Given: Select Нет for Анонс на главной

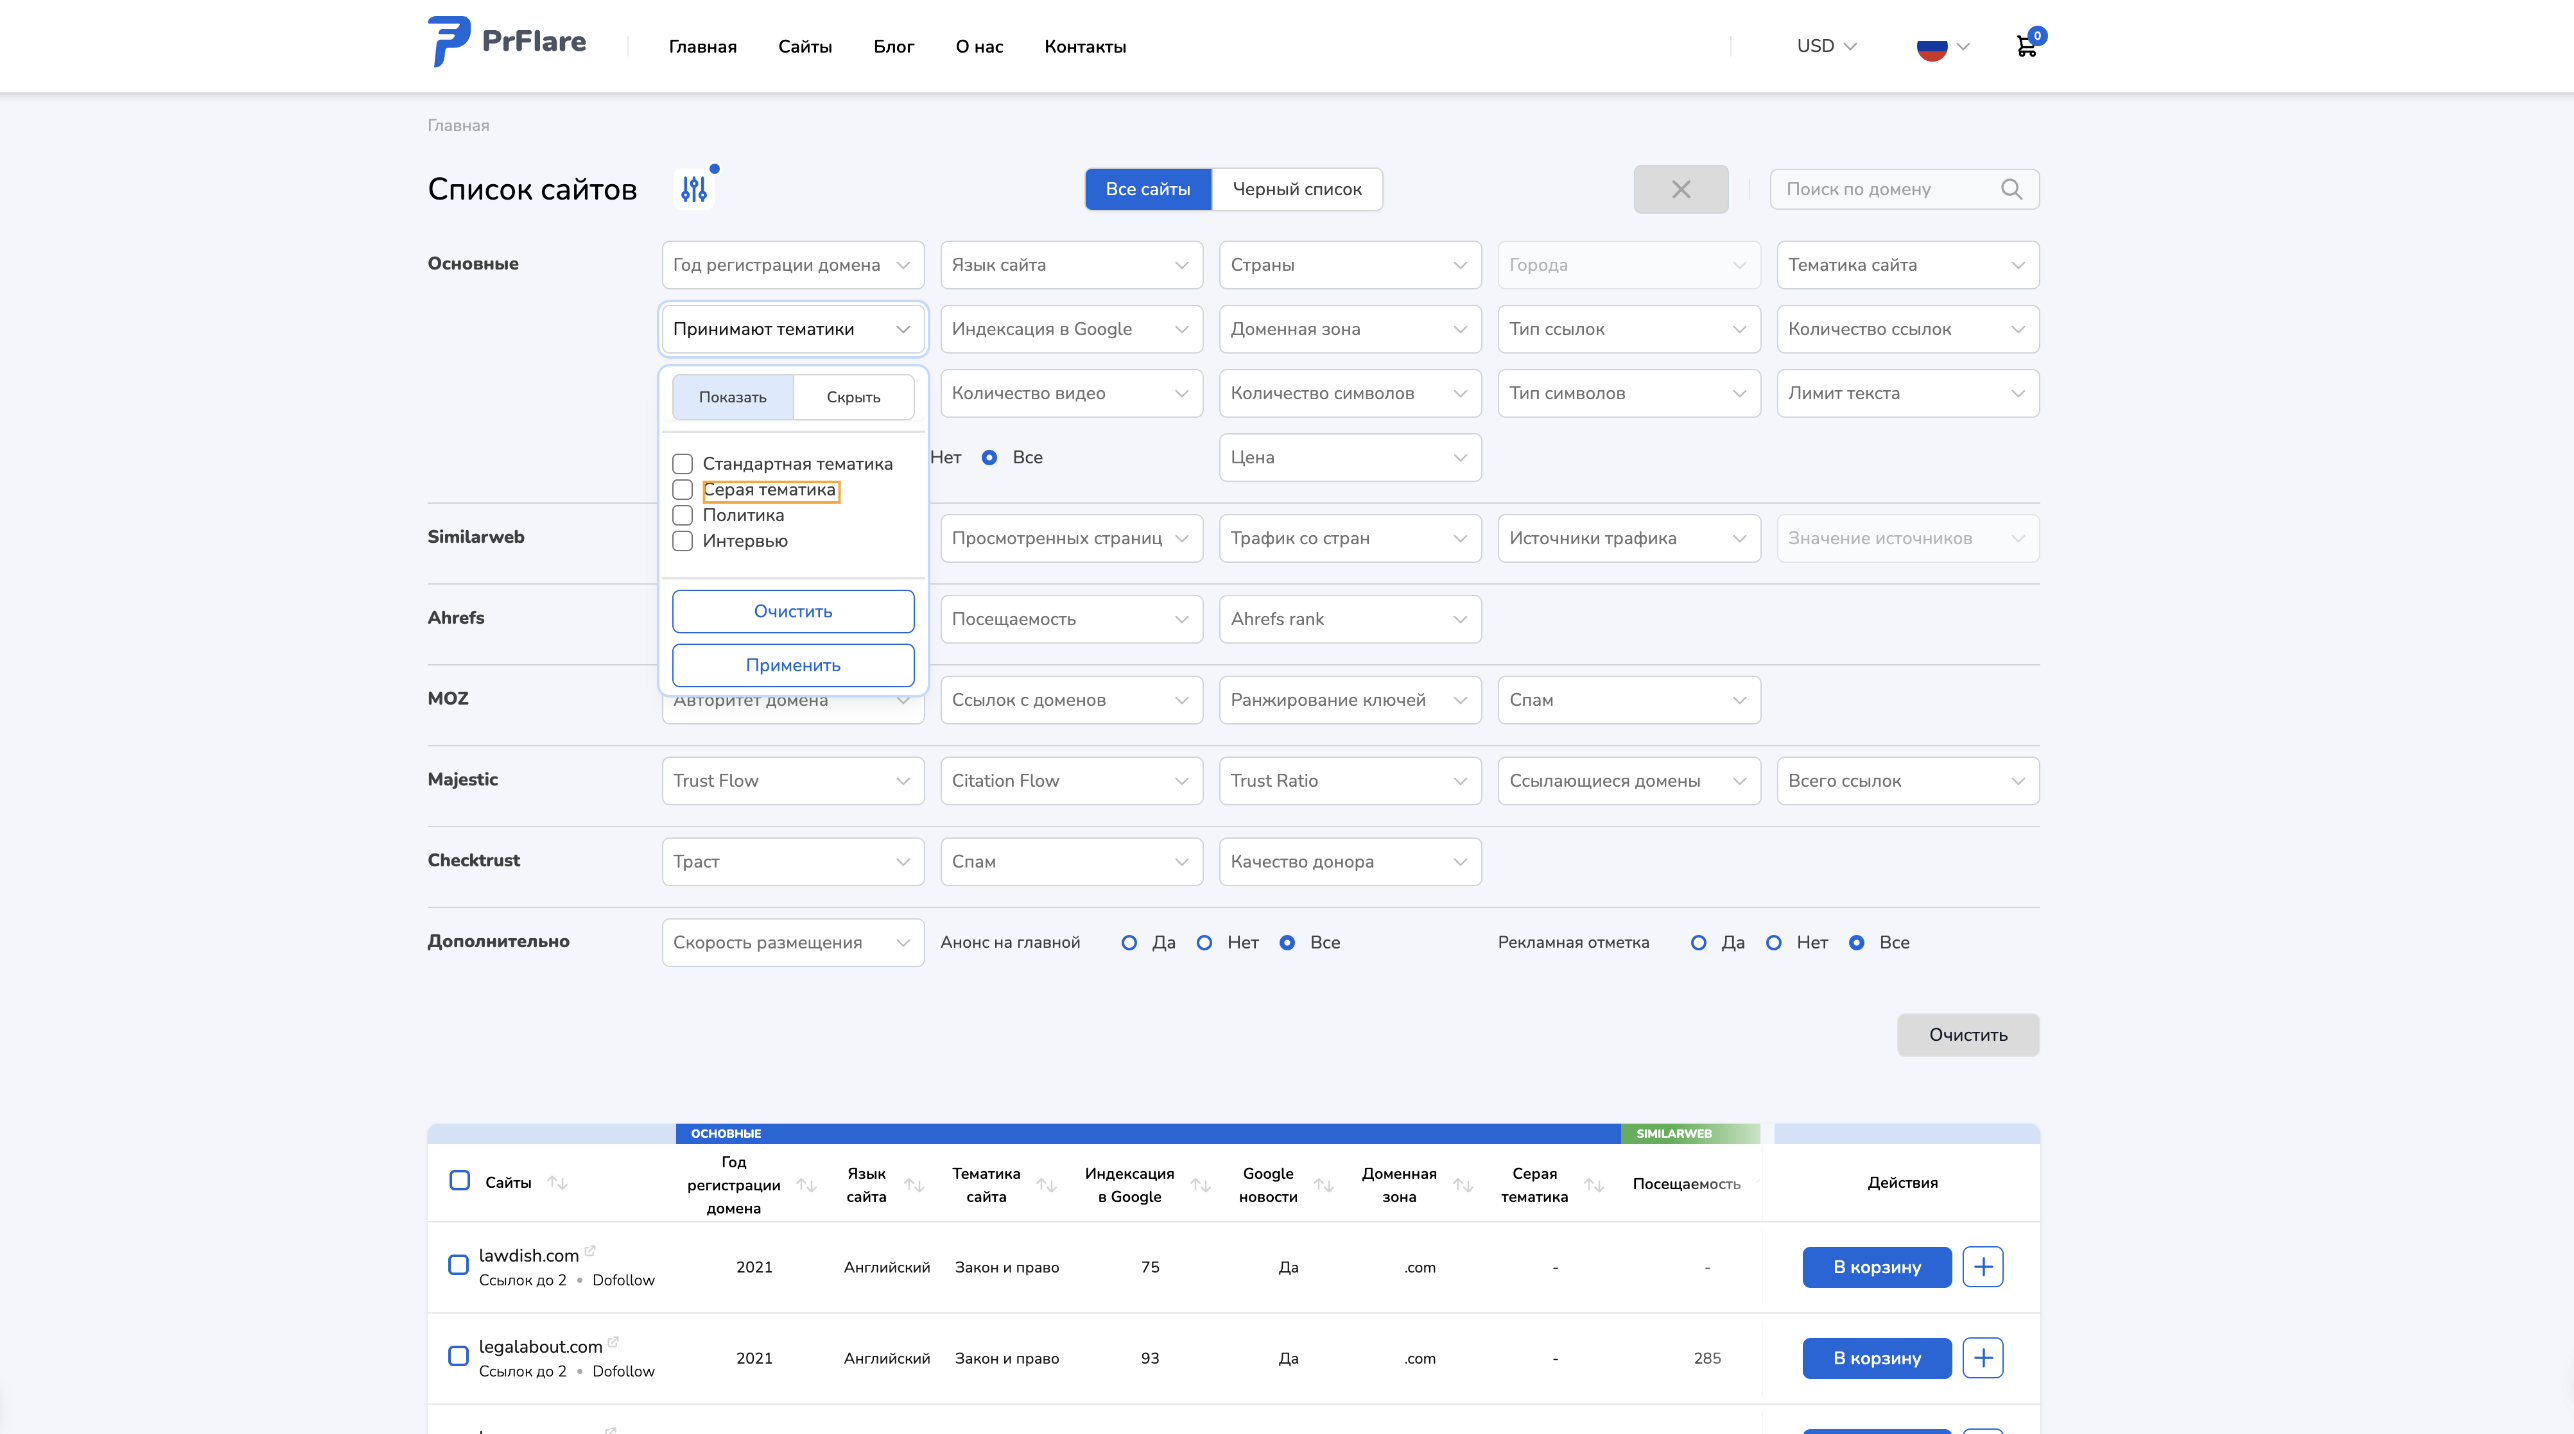Looking at the screenshot, I should [x=1204, y=943].
